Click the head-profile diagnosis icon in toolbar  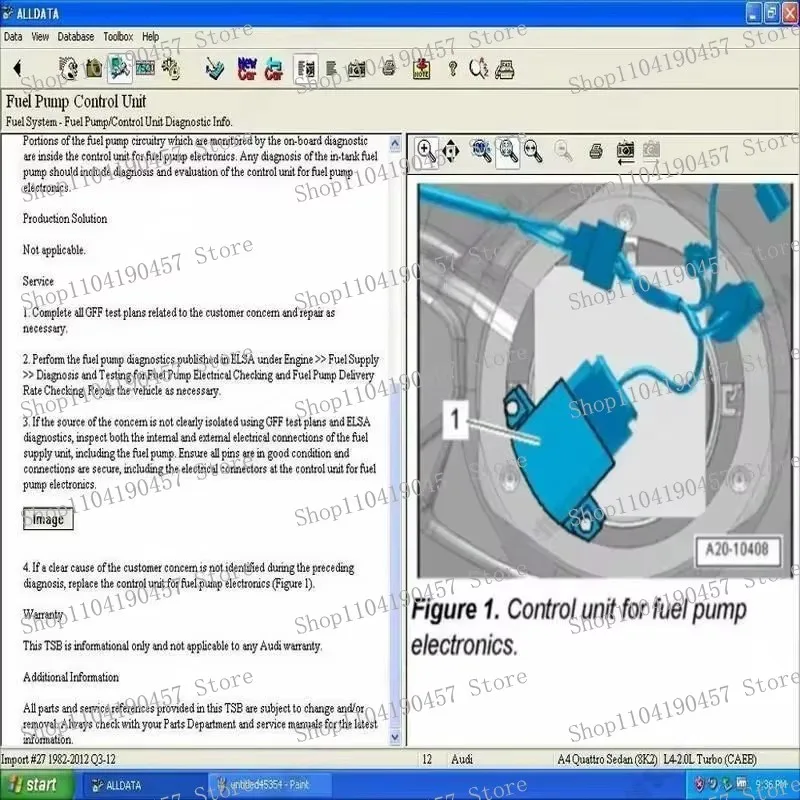(x=68, y=69)
